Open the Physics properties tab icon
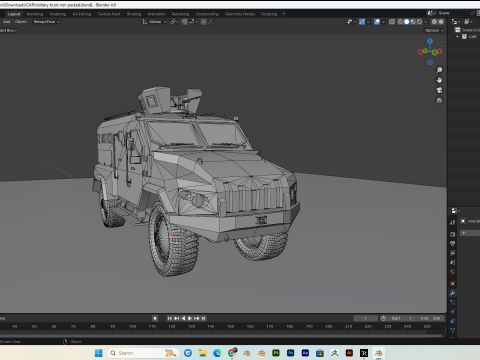Viewport: 480px width, 360px height. [453, 312]
